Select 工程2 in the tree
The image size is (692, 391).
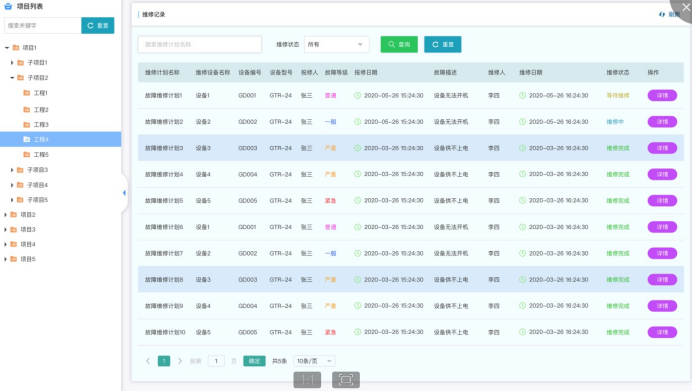pyautogui.click(x=41, y=109)
